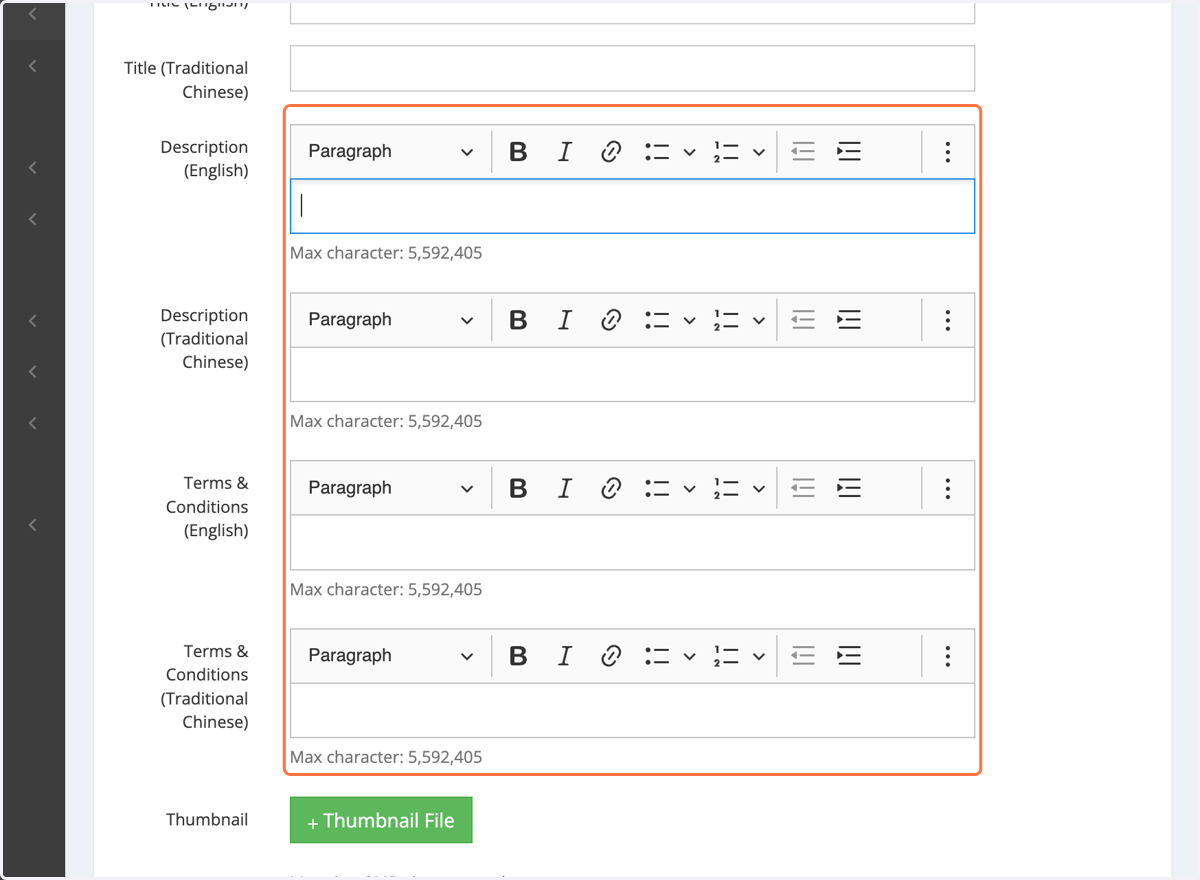Open more options in Description (Traditional Chinese) toolbar
1200x880 pixels.
click(x=947, y=320)
